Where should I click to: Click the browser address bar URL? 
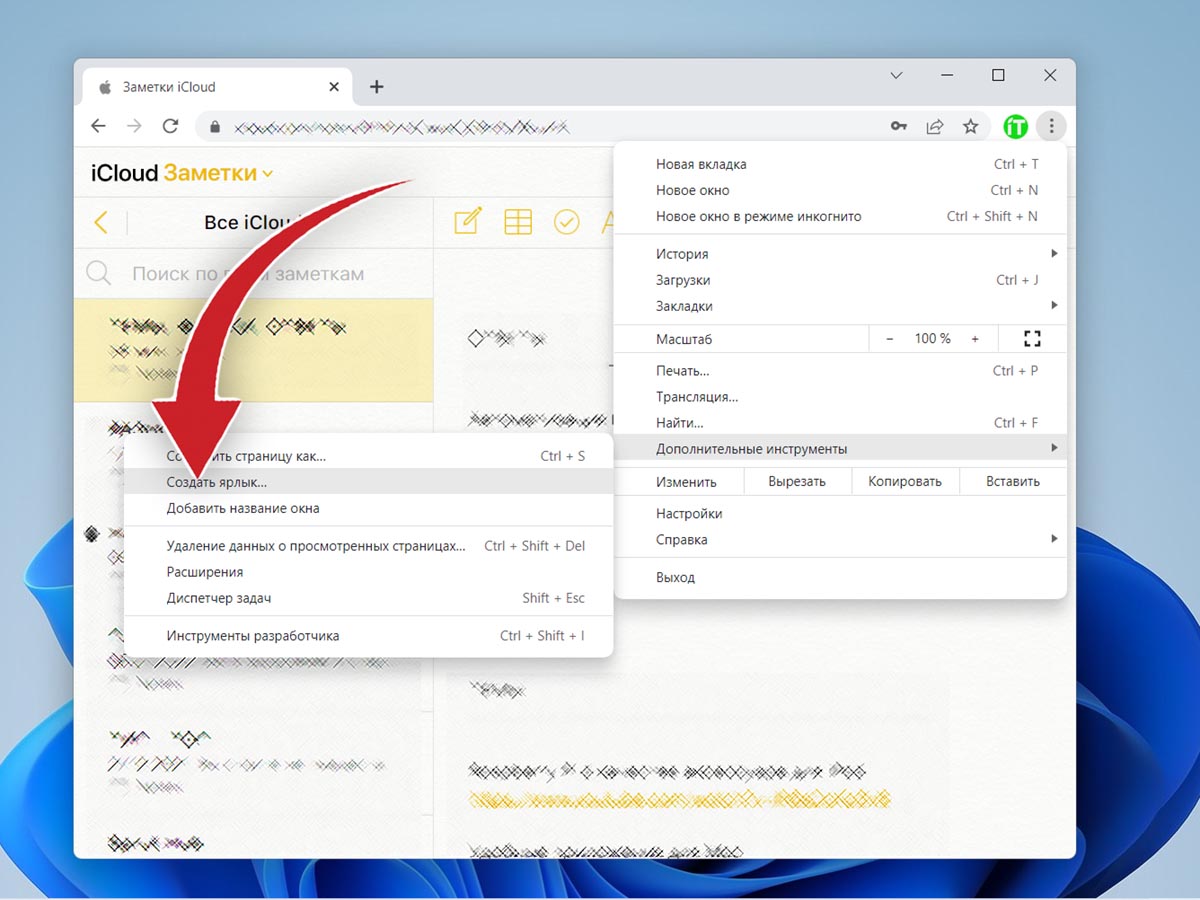click(402, 127)
